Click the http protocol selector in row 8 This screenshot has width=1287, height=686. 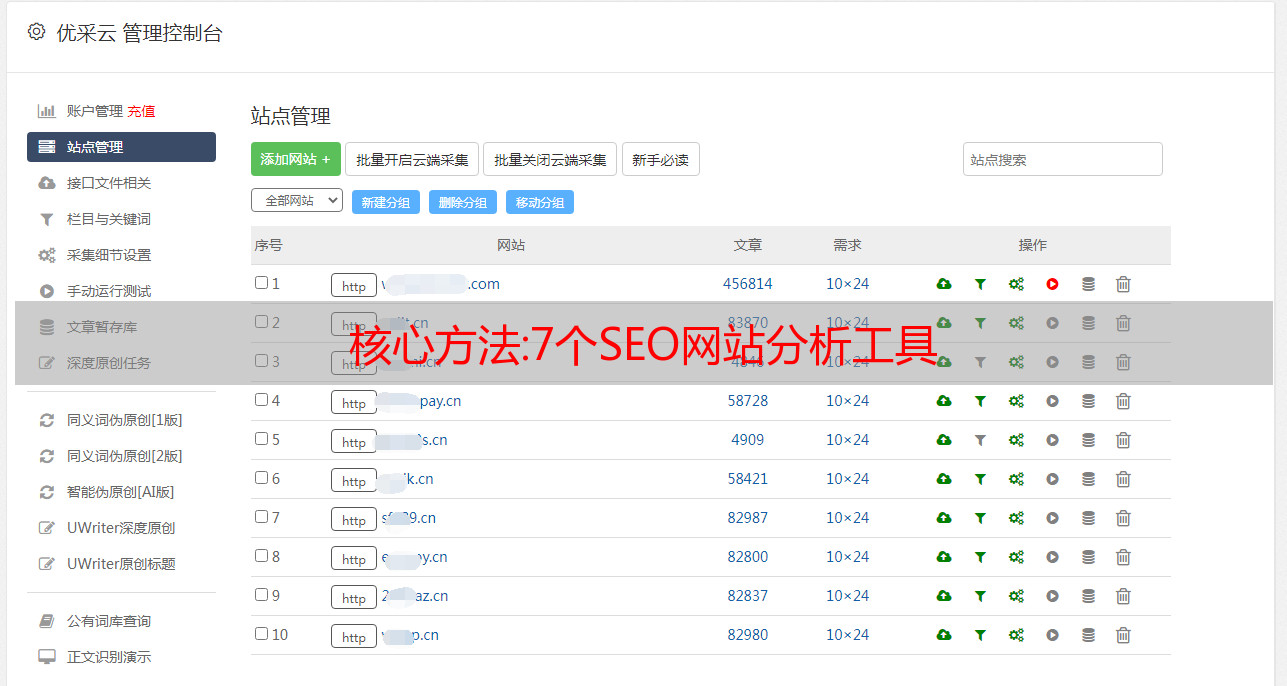pyautogui.click(x=354, y=558)
